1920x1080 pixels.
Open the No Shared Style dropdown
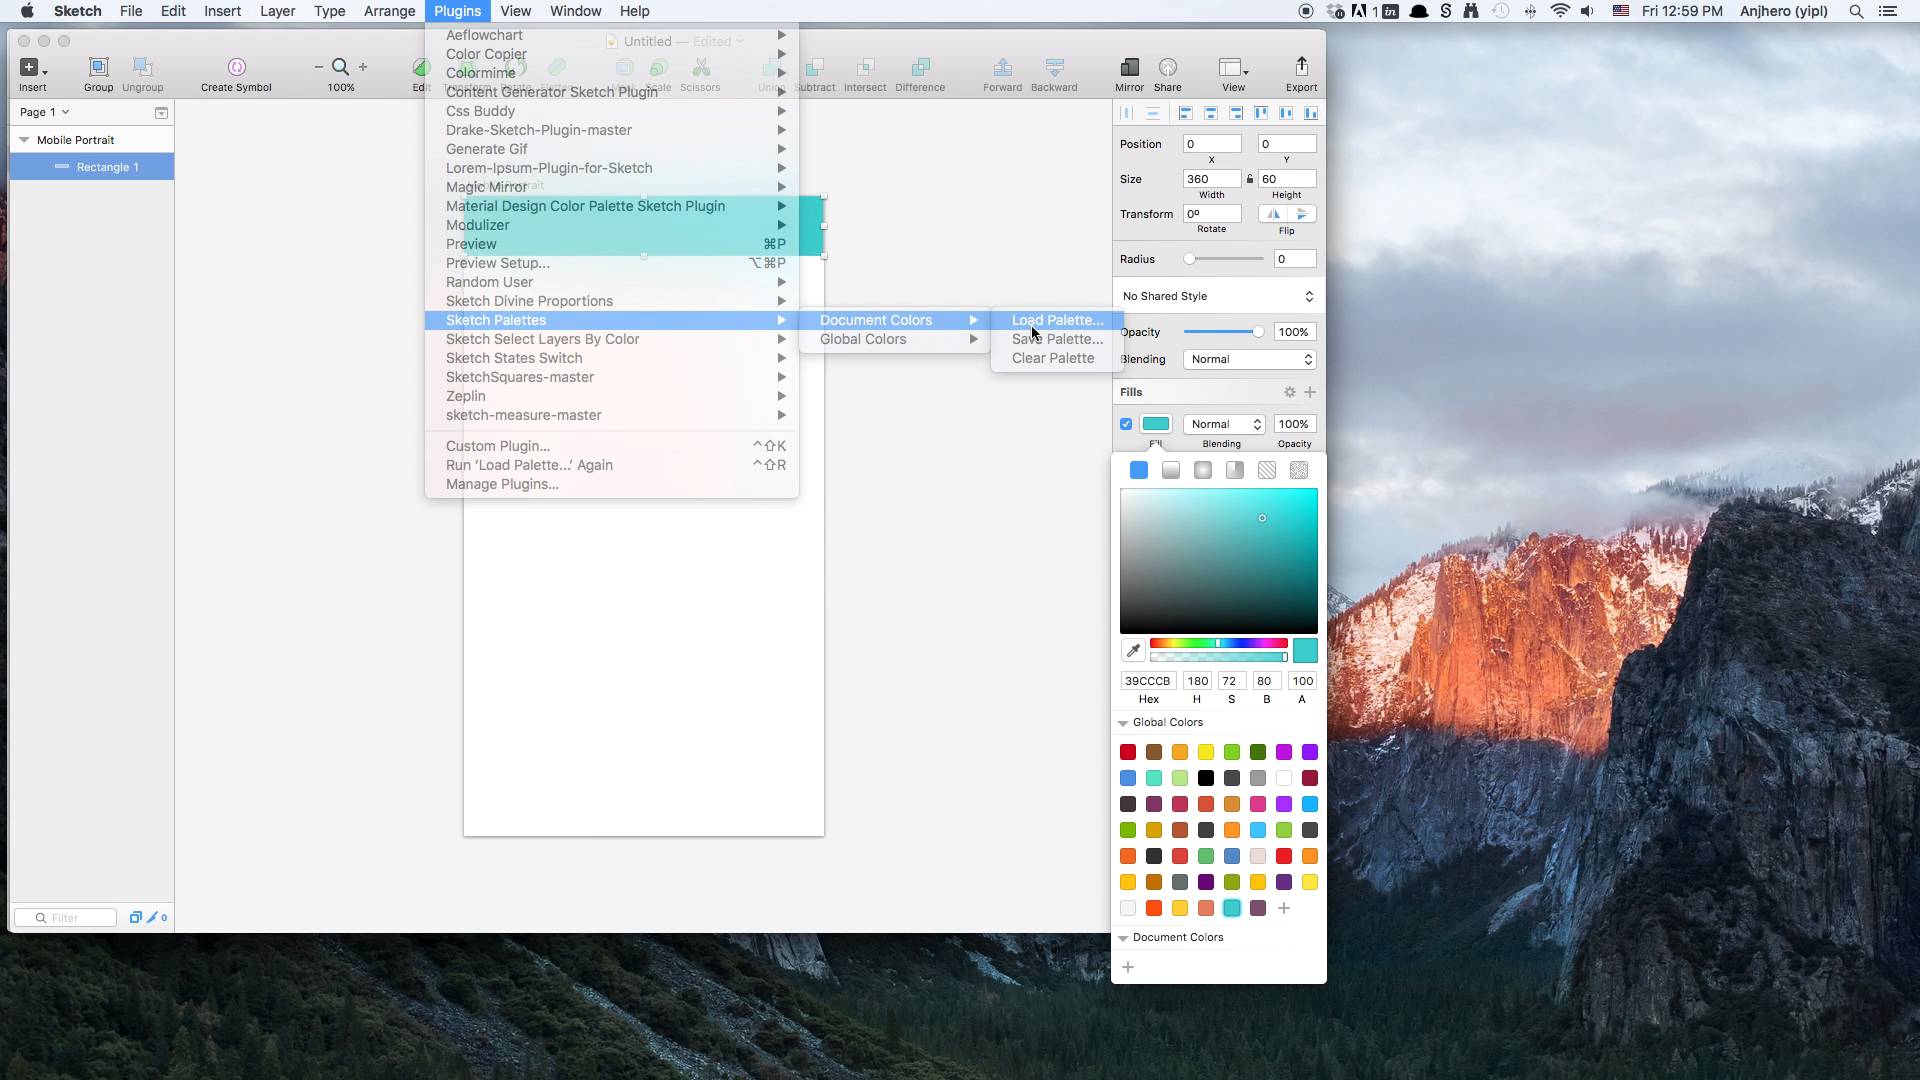(x=1217, y=296)
